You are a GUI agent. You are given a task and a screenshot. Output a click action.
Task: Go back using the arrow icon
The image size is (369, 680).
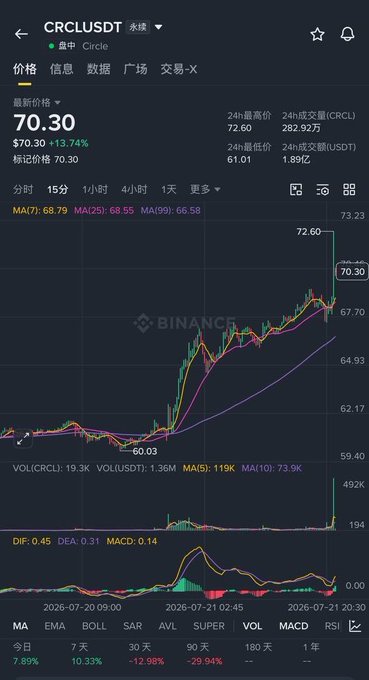21,34
